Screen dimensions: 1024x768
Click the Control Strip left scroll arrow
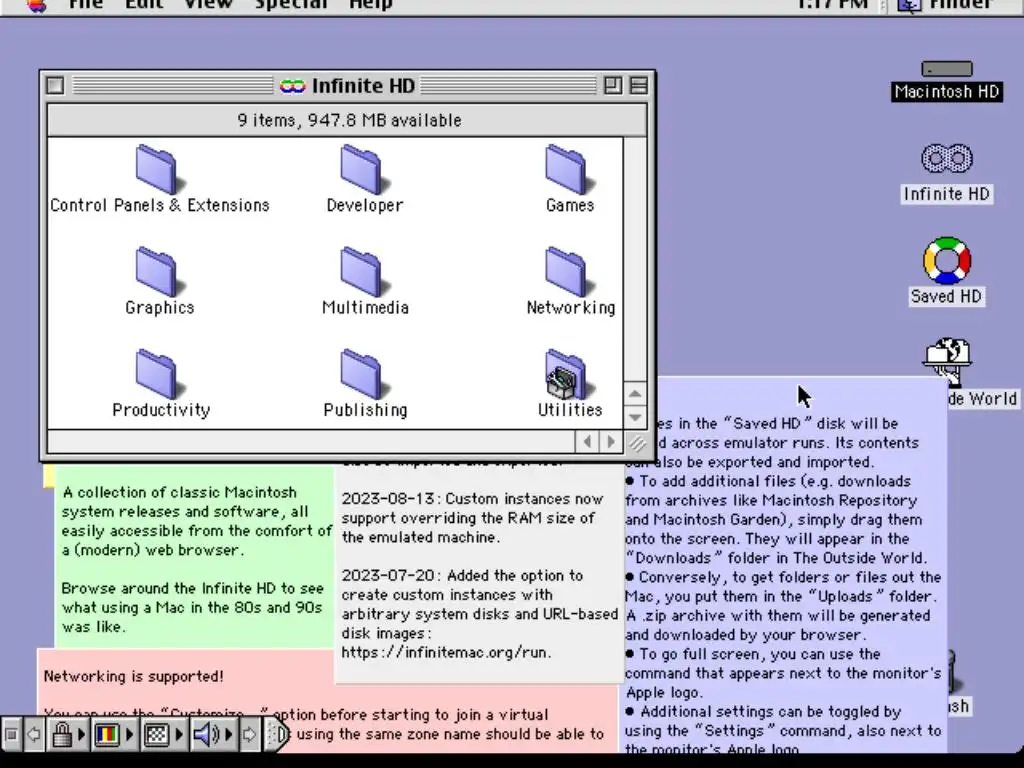pos(33,735)
